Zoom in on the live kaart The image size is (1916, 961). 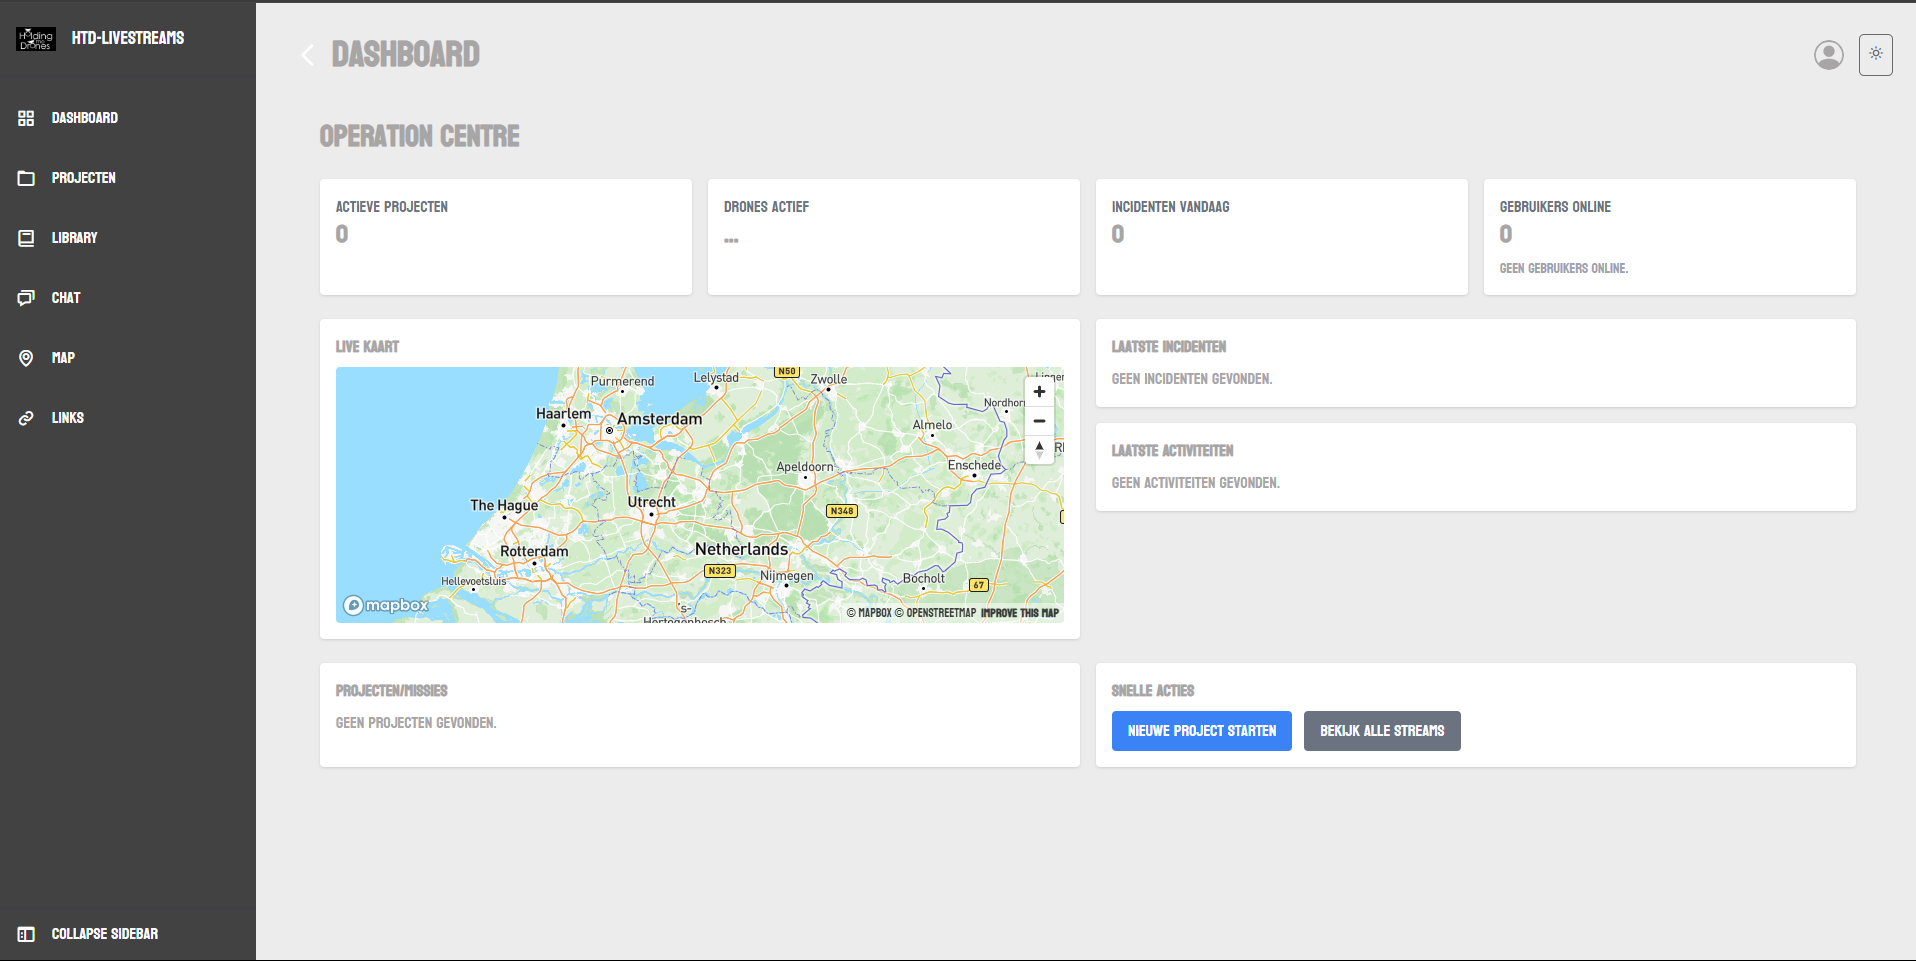tap(1039, 391)
